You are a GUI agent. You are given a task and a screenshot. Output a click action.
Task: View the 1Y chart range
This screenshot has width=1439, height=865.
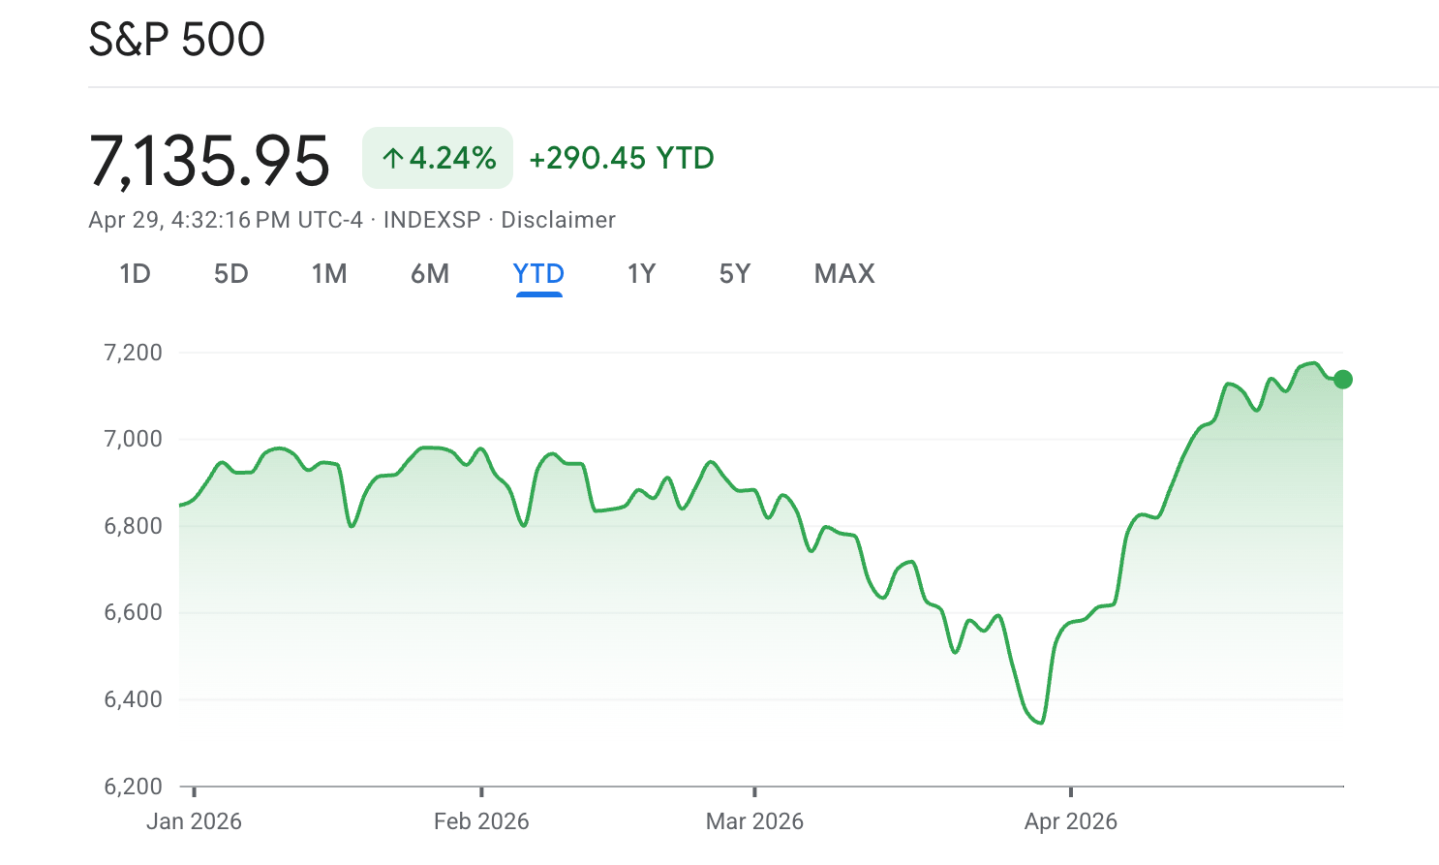641,274
